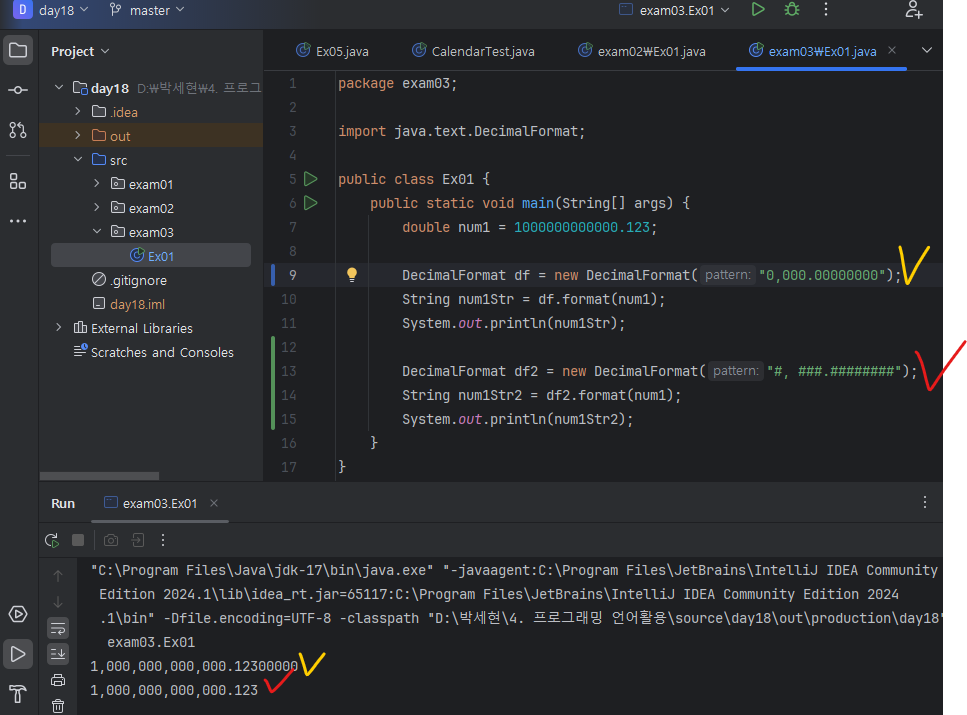Click the run gutter icon beside class Ex01

point(311,179)
